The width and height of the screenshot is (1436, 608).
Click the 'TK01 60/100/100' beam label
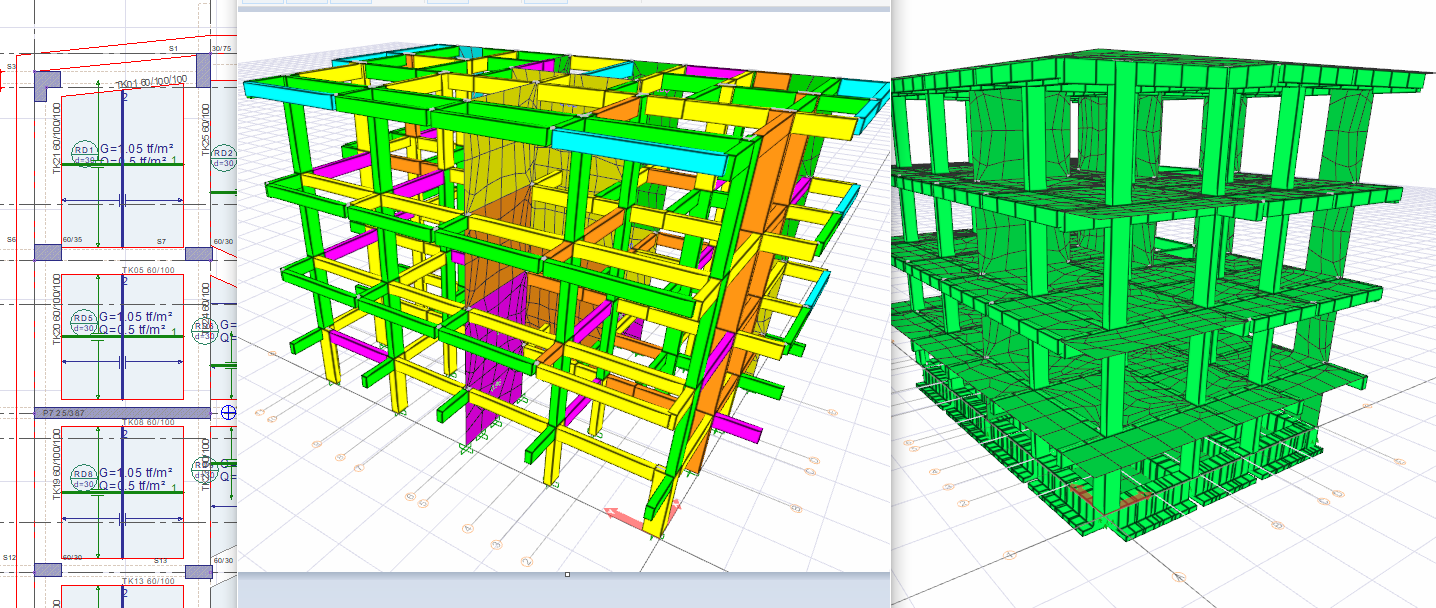click(x=151, y=82)
